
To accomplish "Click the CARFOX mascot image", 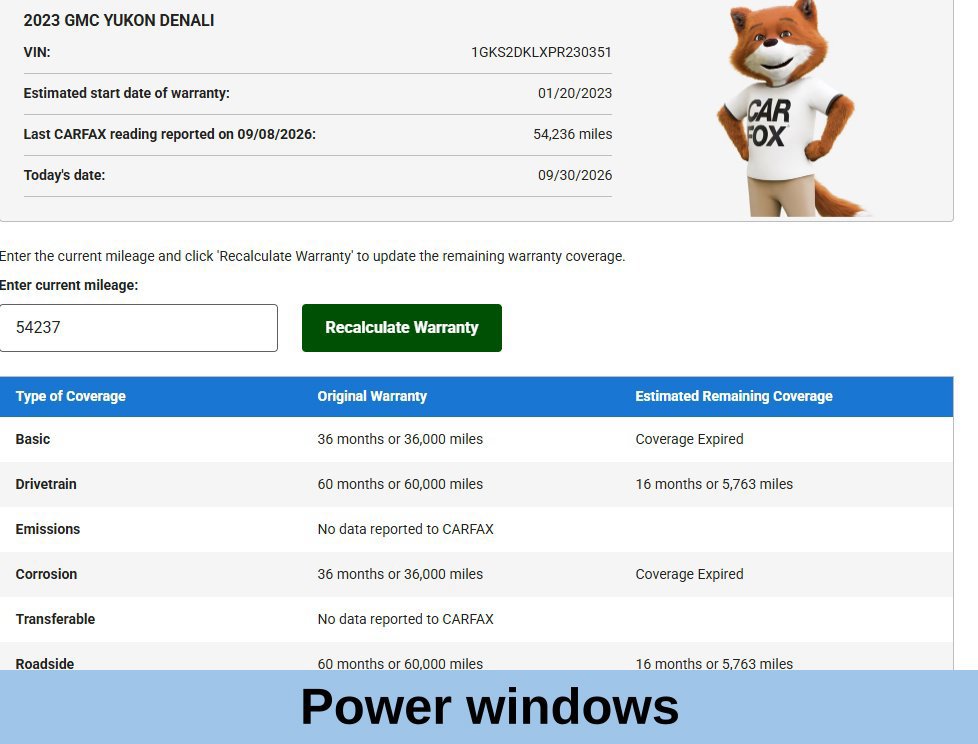I will pos(790,109).
